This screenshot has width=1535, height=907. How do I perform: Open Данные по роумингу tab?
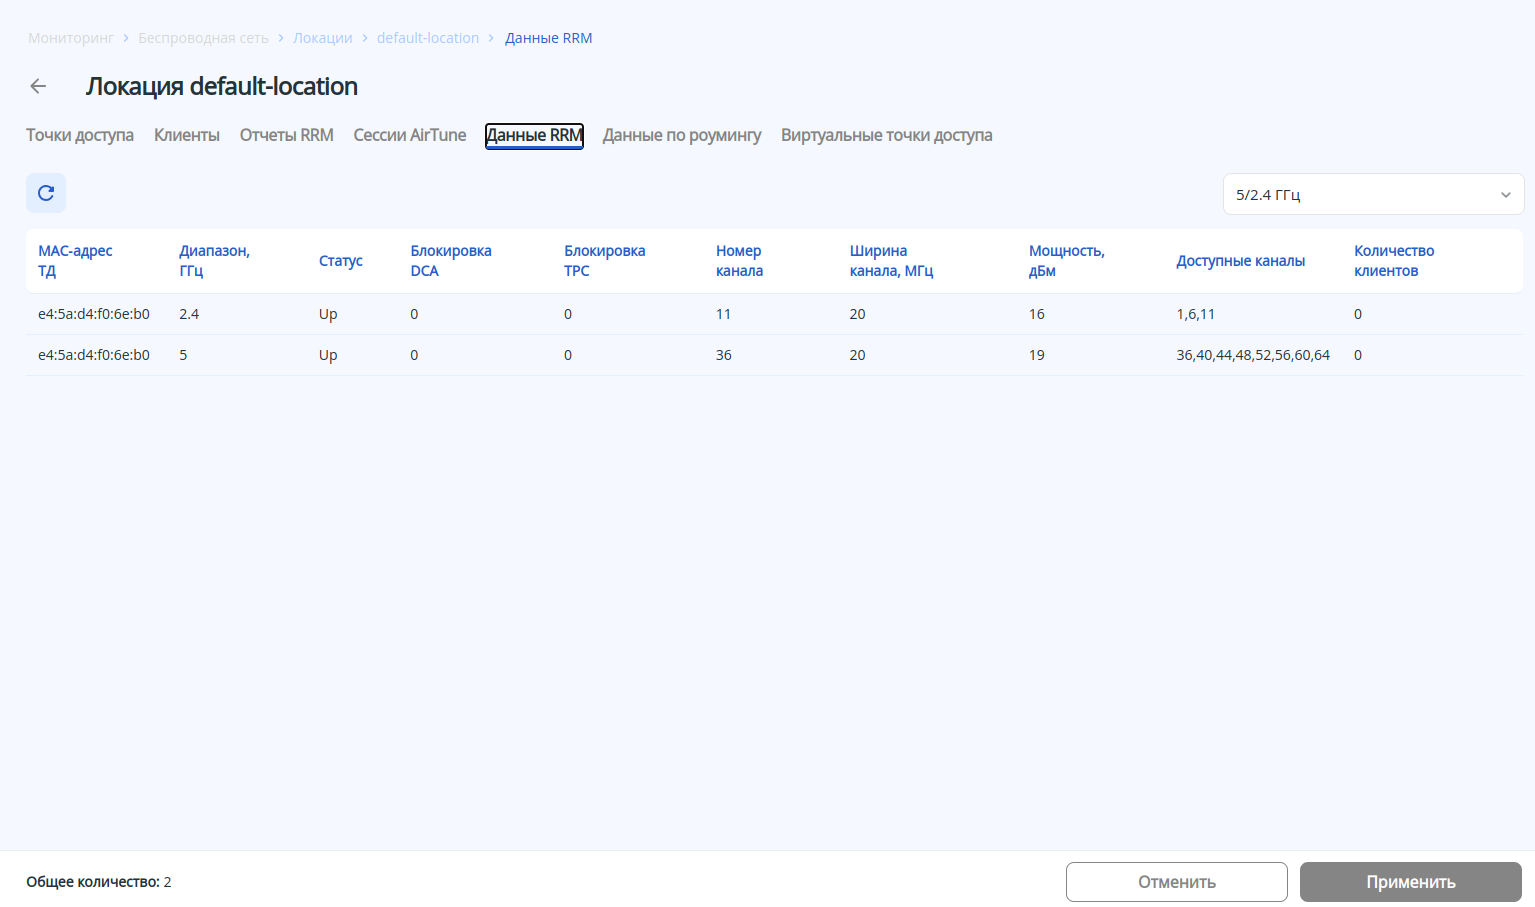click(x=682, y=135)
